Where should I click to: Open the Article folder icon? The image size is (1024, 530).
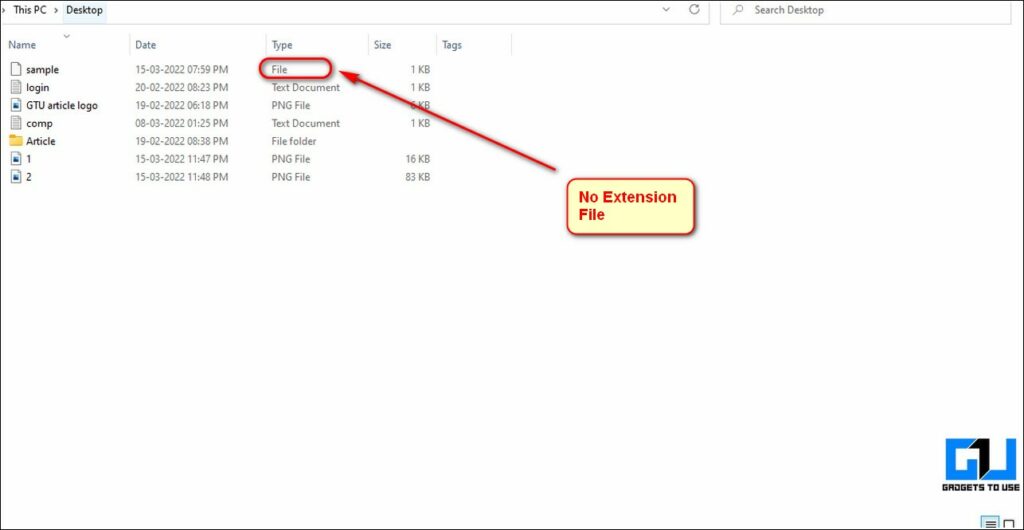(x=16, y=141)
